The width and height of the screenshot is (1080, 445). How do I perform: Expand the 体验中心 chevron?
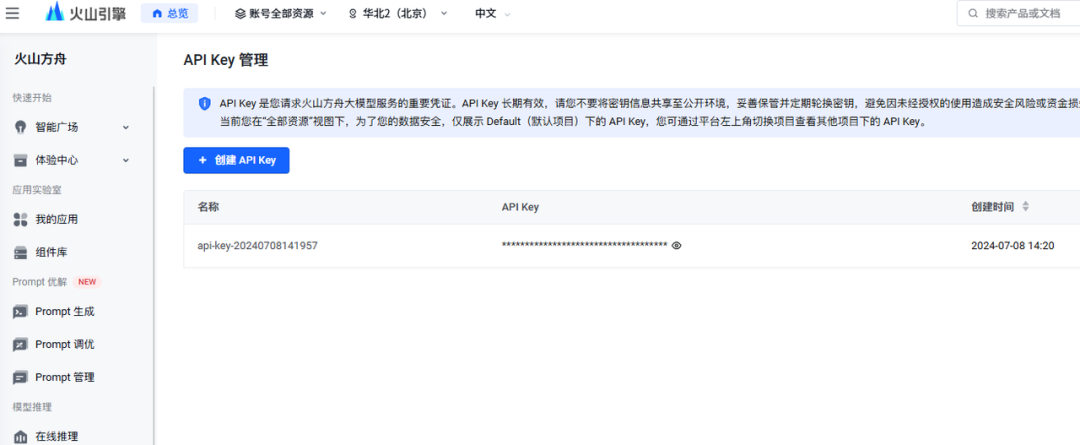coord(125,161)
